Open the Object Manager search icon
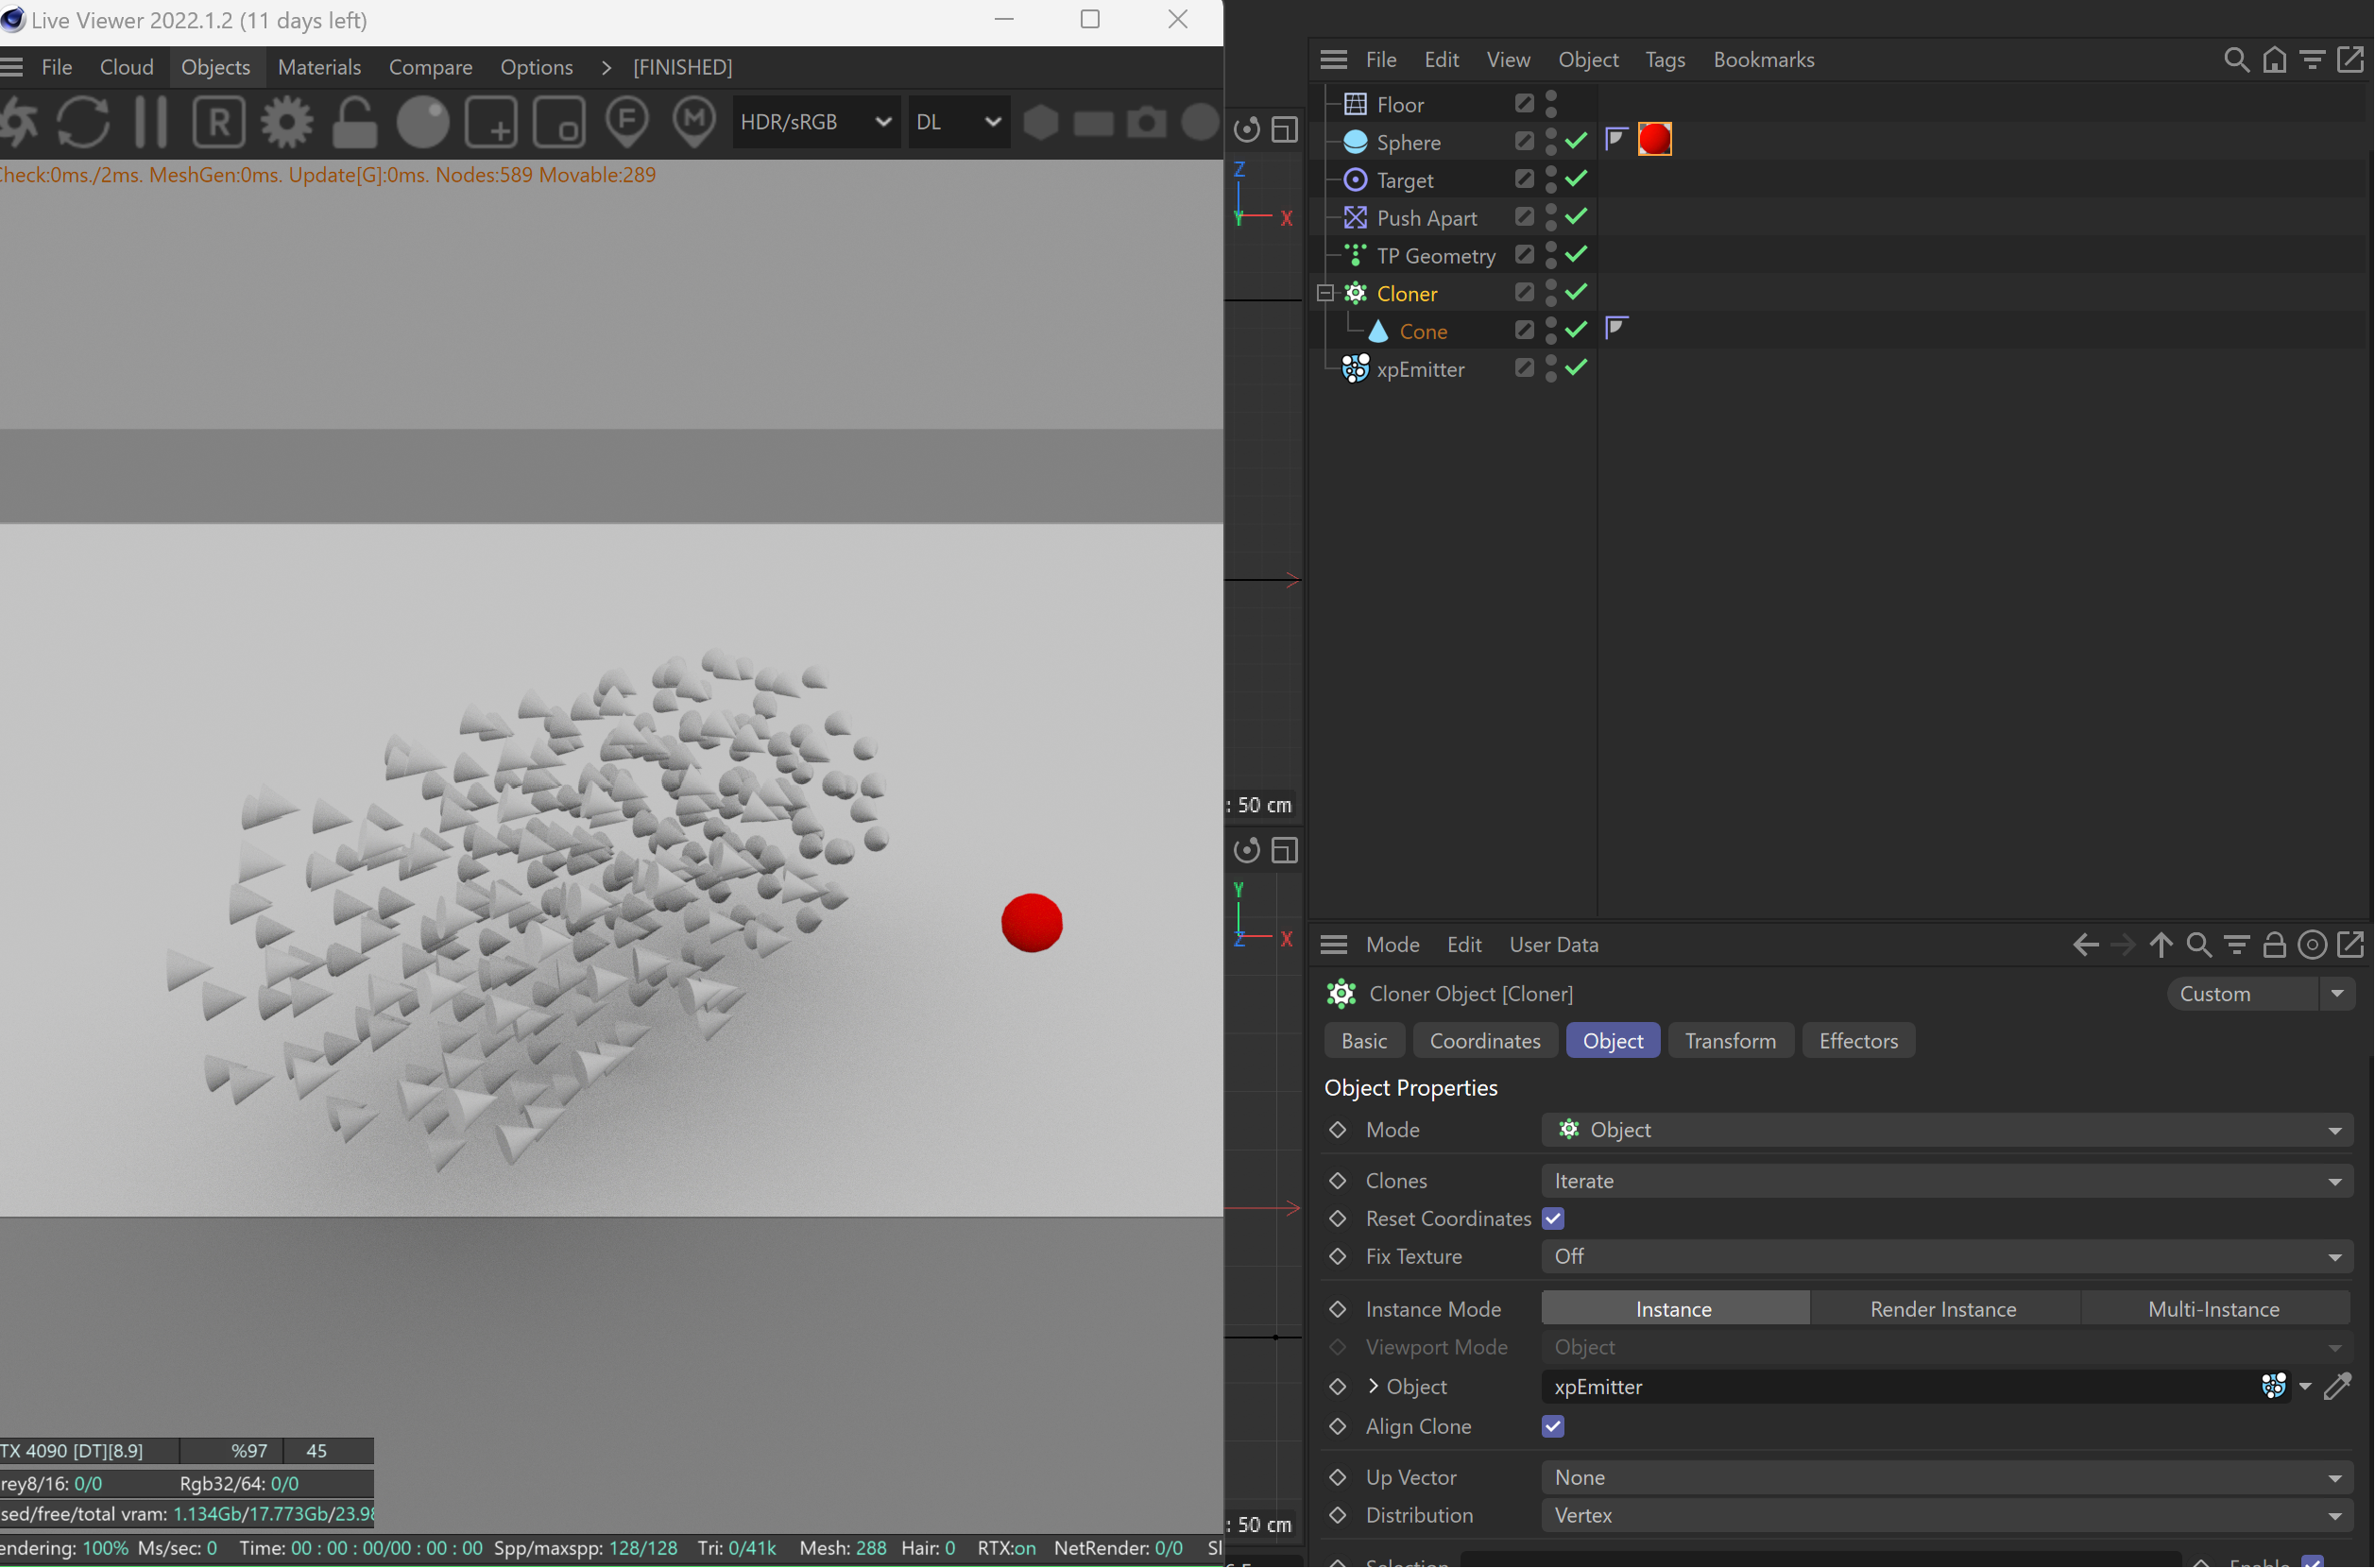Screen dimensions: 2375x1568 tap(2236, 60)
